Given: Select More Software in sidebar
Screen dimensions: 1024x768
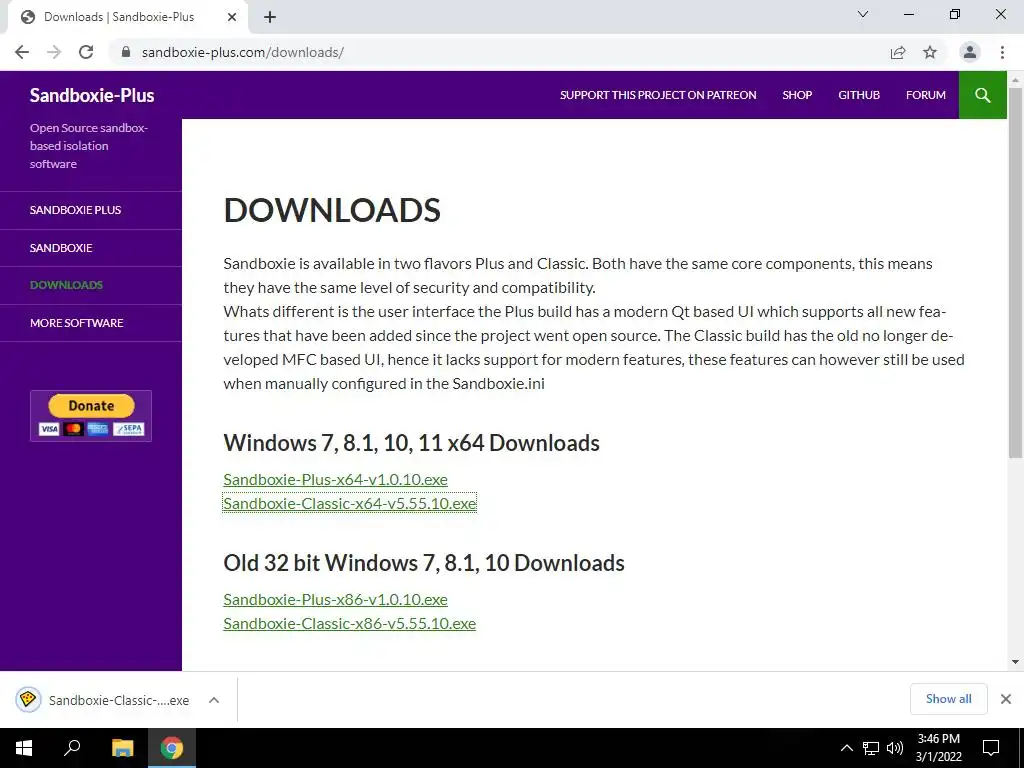Looking at the screenshot, I should (x=91, y=323).
